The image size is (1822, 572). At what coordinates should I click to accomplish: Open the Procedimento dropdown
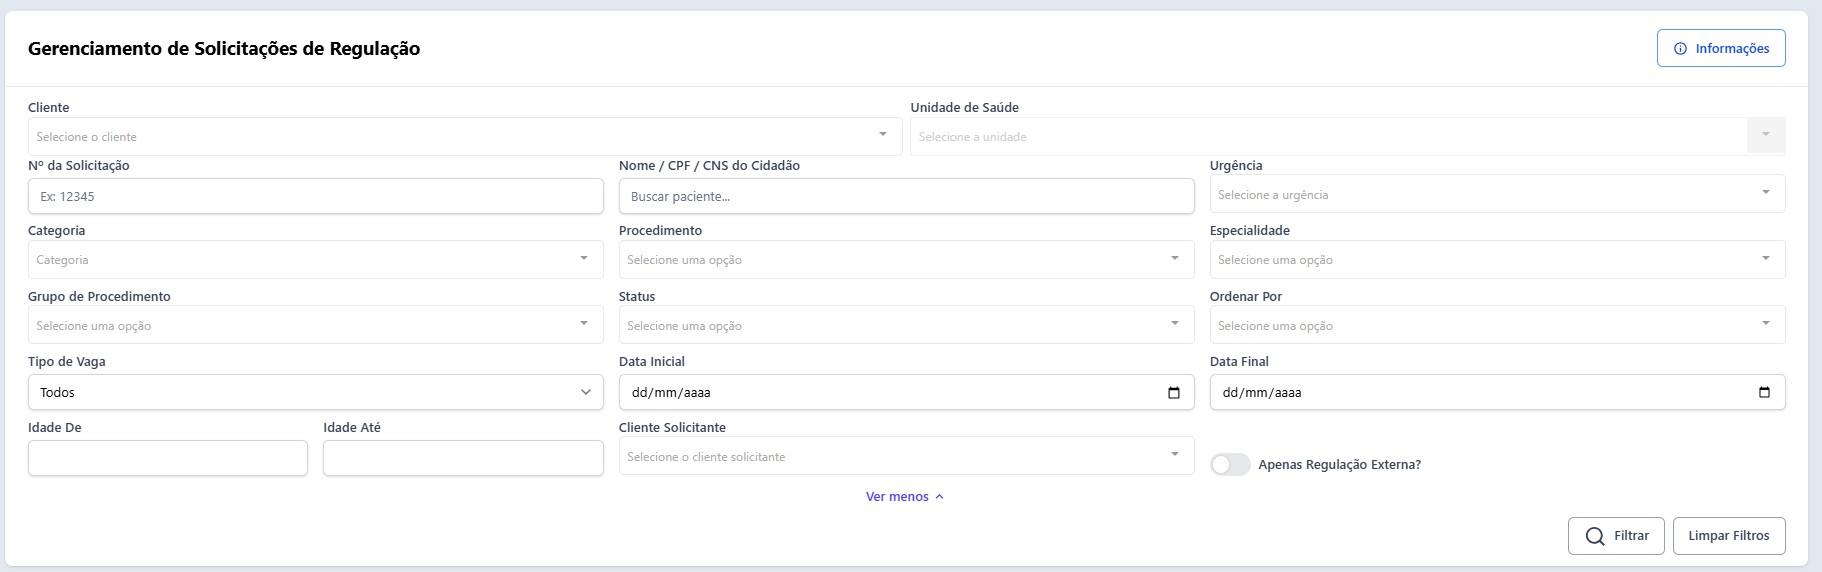(x=906, y=259)
